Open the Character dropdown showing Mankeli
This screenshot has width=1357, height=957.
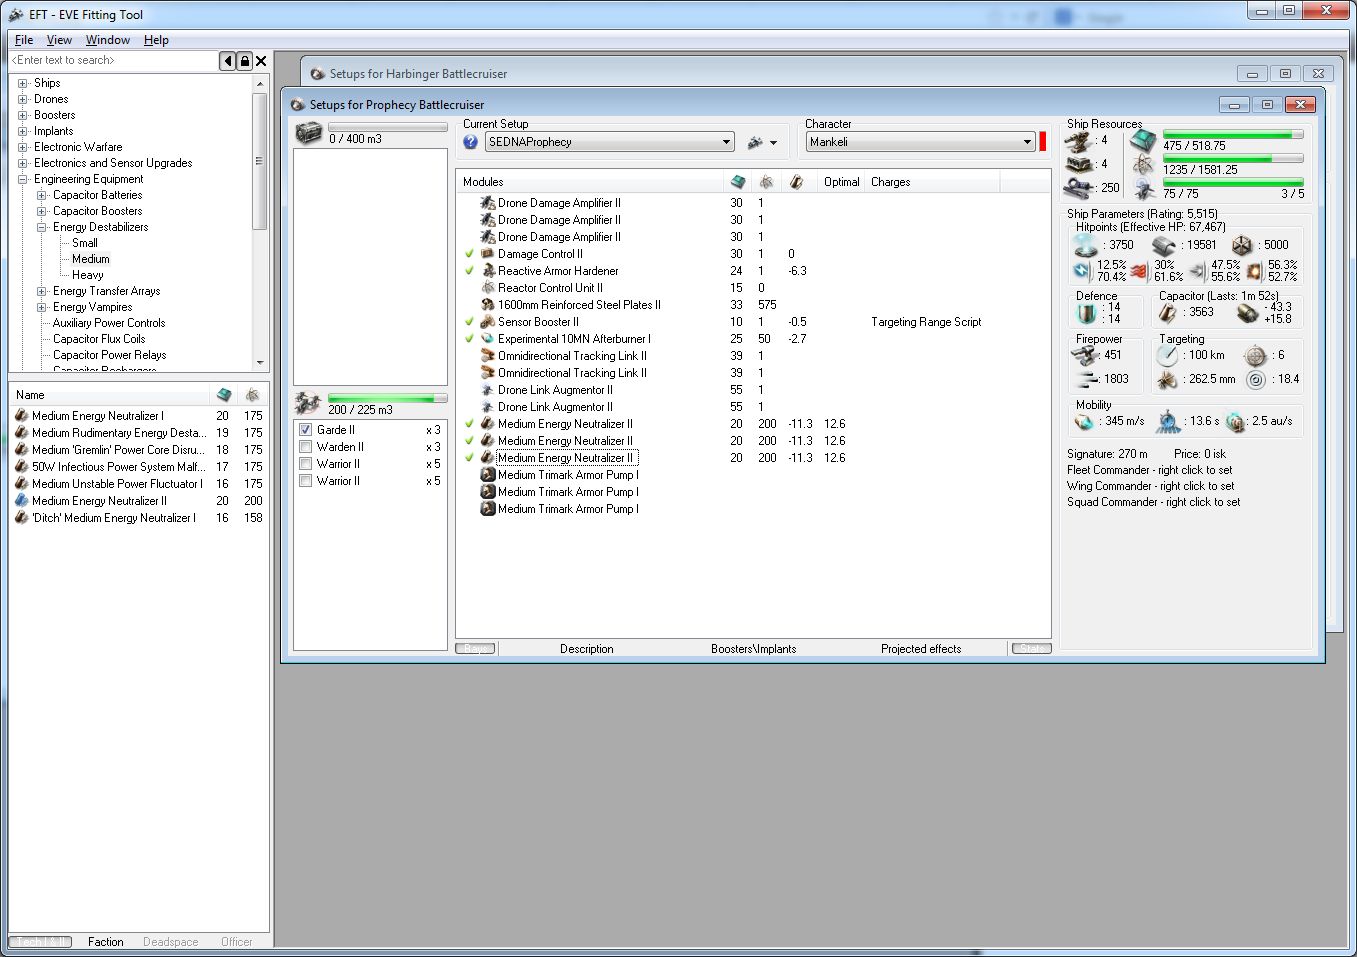(921, 142)
